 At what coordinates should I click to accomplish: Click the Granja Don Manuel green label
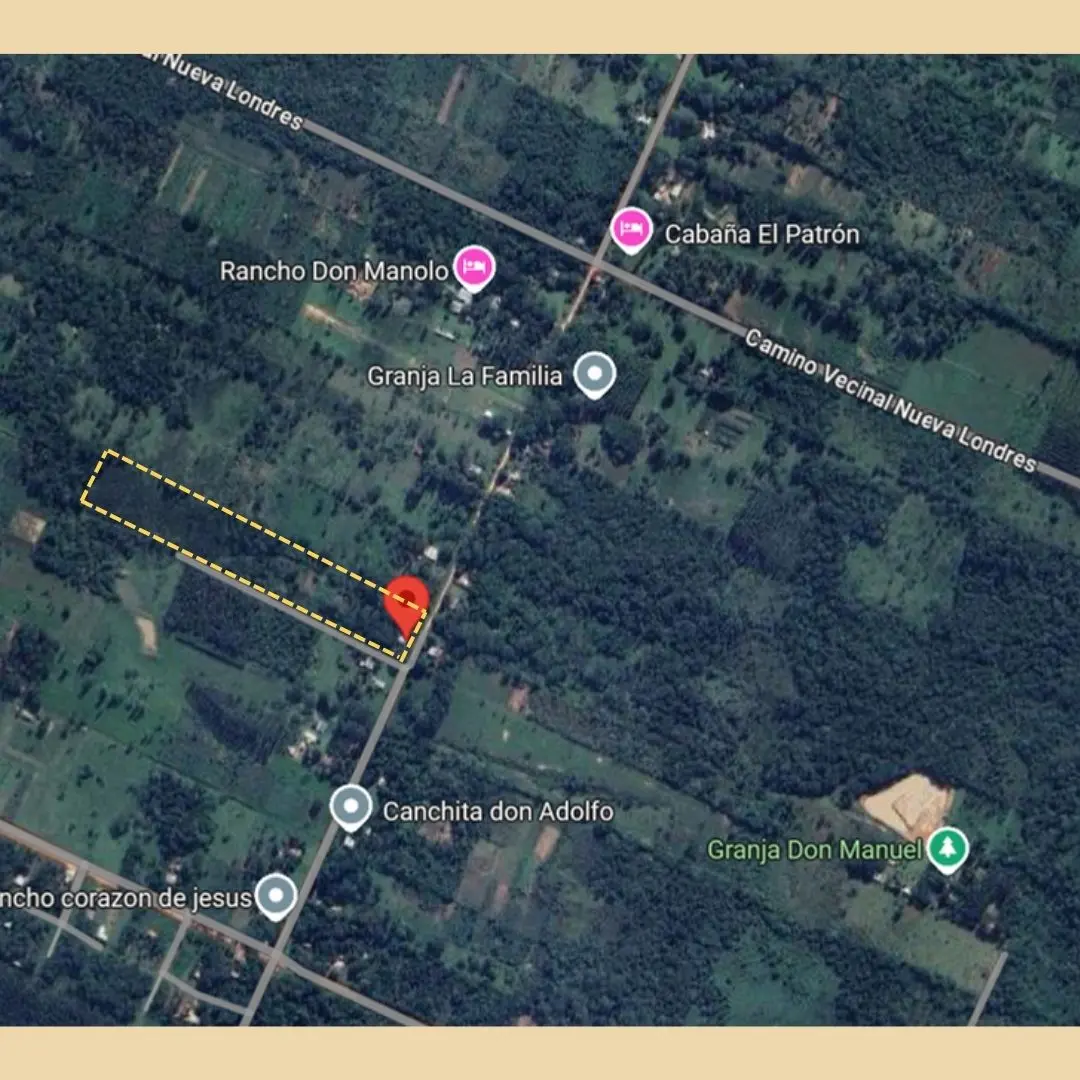814,850
